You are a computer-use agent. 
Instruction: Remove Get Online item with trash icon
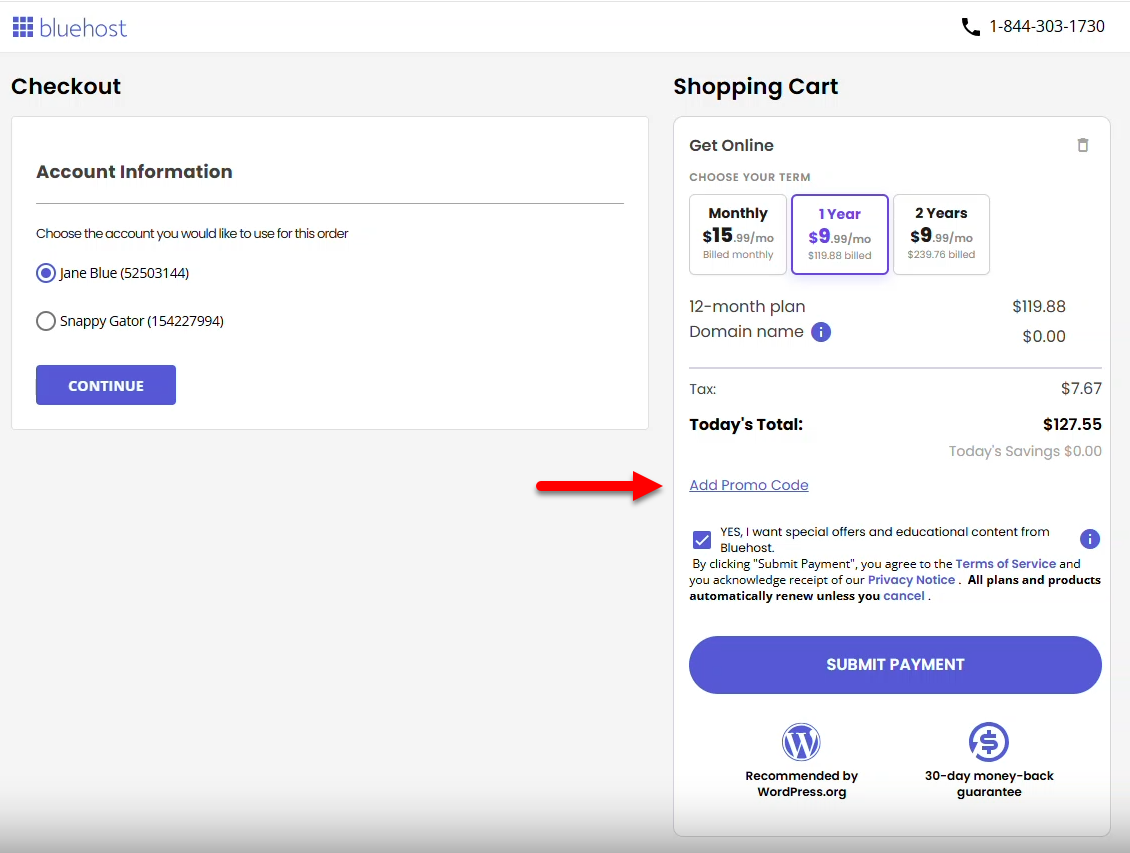click(x=1082, y=145)
